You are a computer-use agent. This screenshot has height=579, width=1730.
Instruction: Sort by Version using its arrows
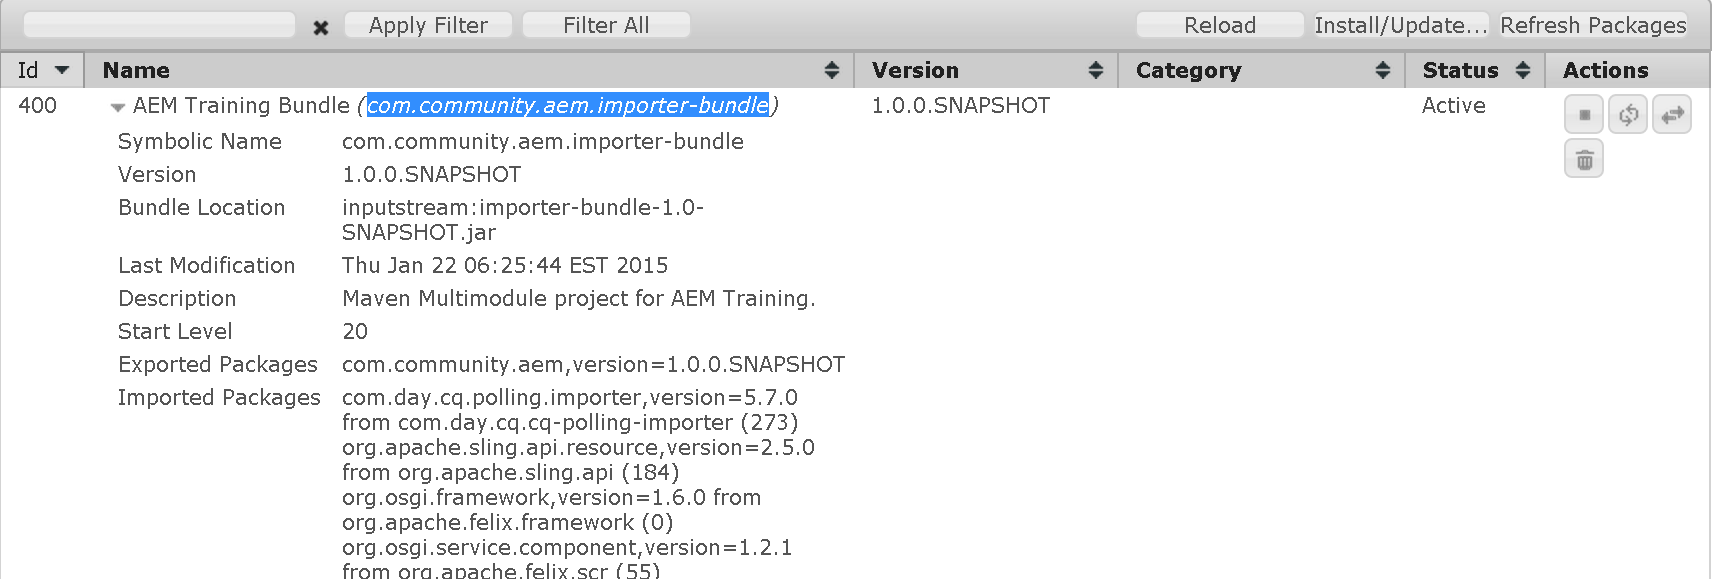(1096, 70)
